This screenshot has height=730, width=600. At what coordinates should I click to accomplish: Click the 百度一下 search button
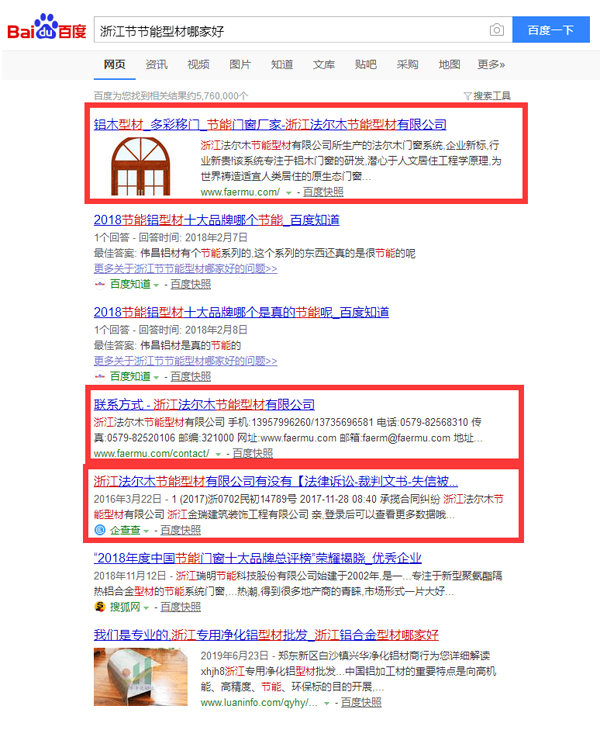[x=551, y=30]
